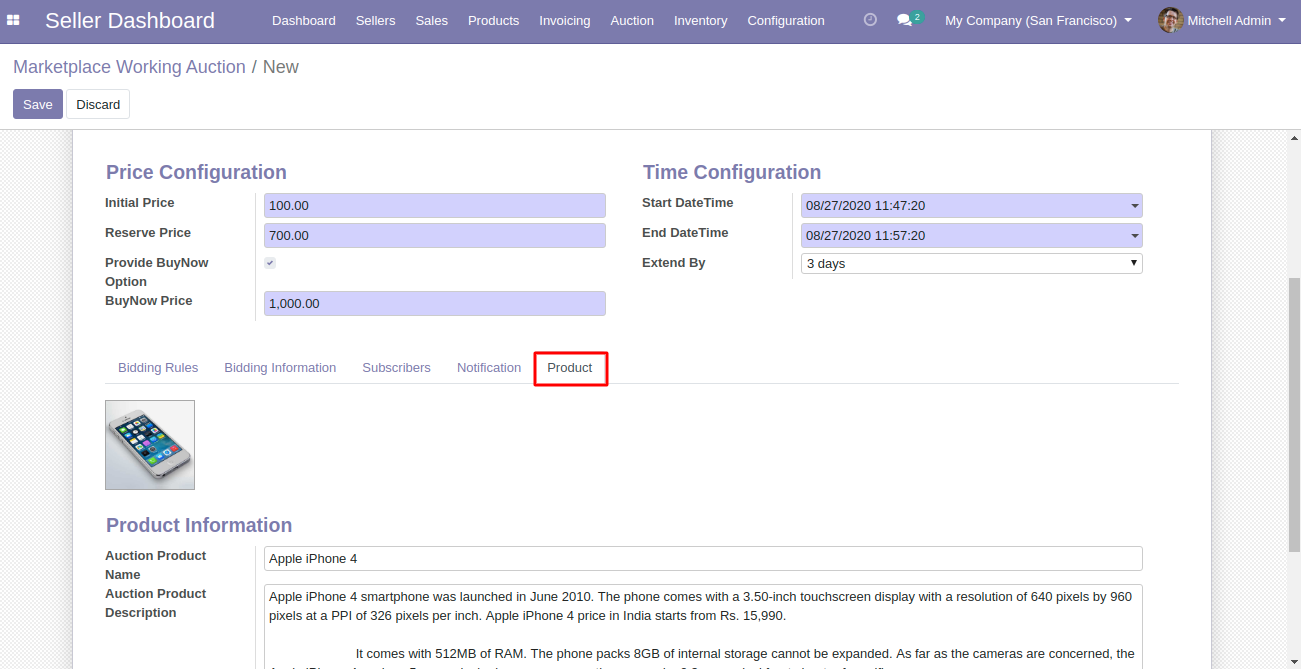Open the Dashboard menu

[x=304, y=20]
